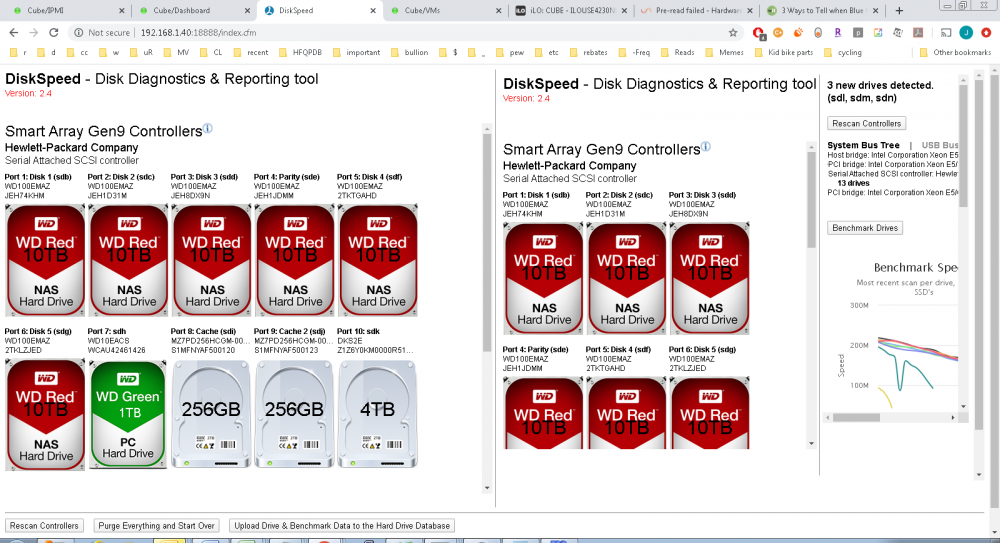
Task: Select the 256GB Cache drive on Port 8
Action: [211, 415]
